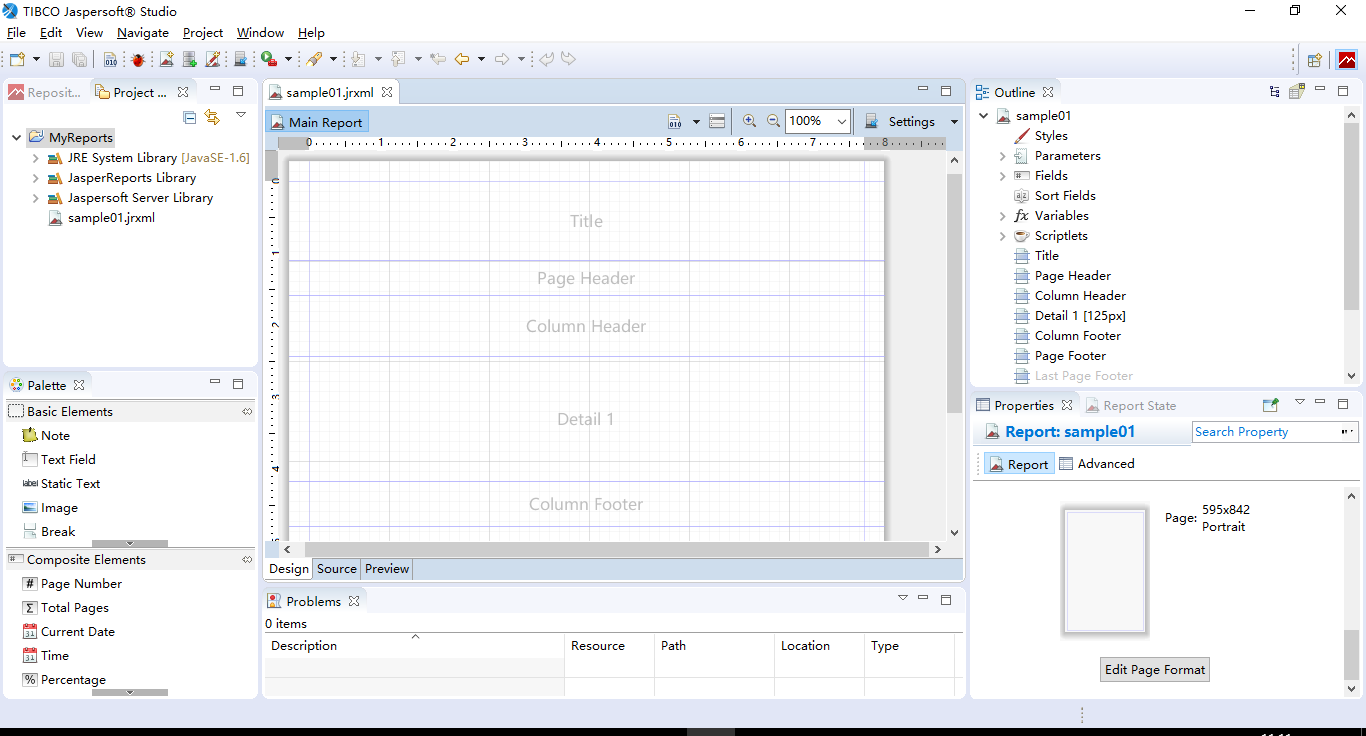1366x736 pixels.
Task: Click the Edit Page Format button
Action: pos(1155,670)
